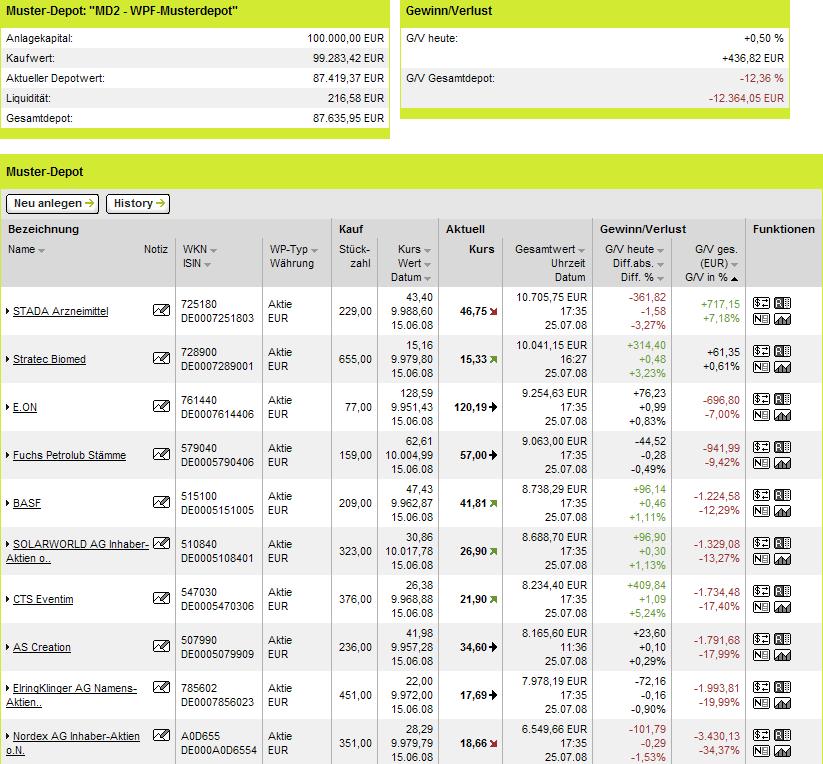The image size is (823, 764).
Task: Sort by purchase Kurs column arrow
Action: pos(428,251)
